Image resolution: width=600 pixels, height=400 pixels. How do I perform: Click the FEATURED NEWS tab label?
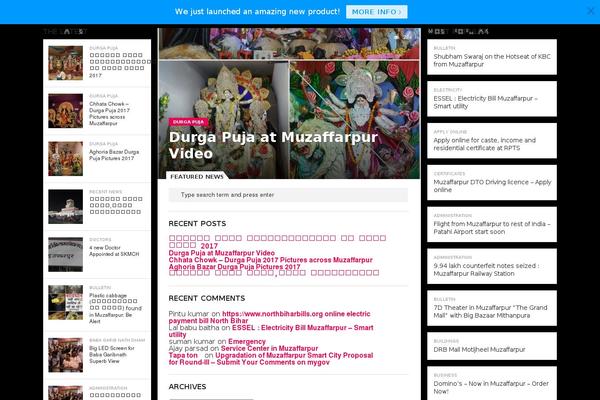[x=197, y=176]
